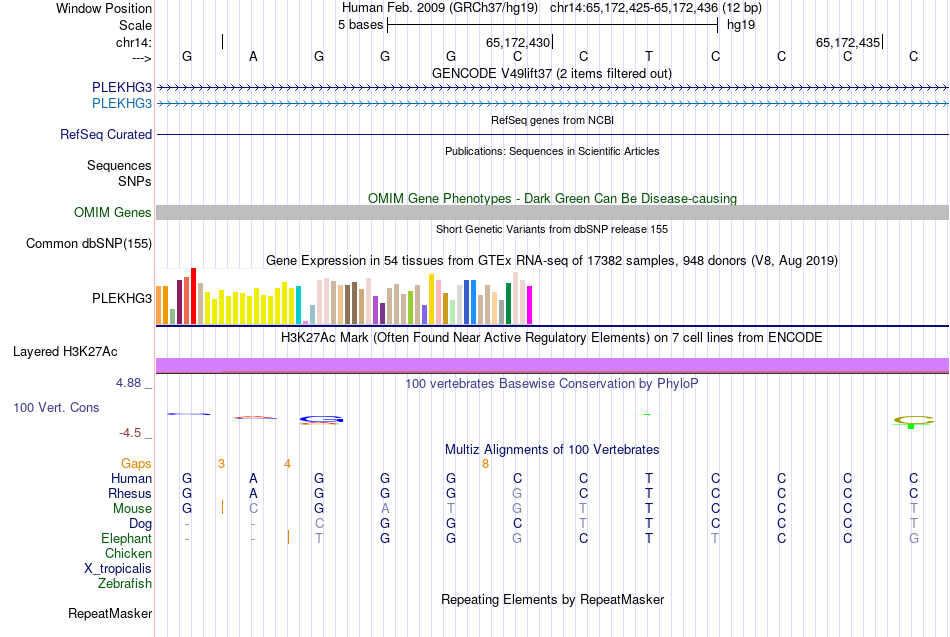Viewport: 950px width, 637px height.
Task: Click the chr14: ruler label
Action: 134,42
